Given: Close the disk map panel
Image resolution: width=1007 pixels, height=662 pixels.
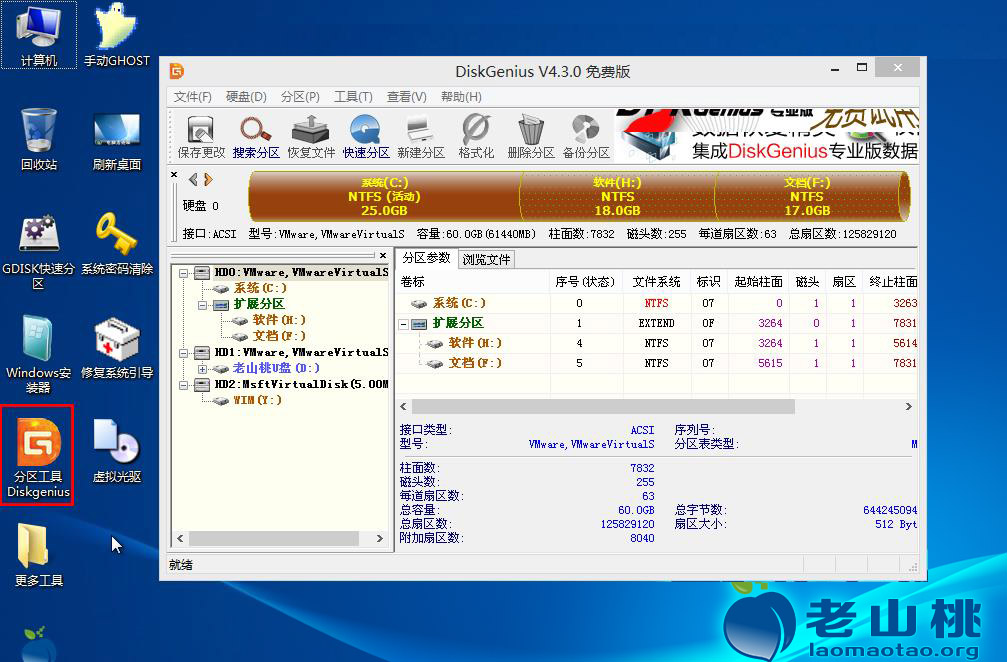Looking at the screenshot, I should click(x=174, y=174).
